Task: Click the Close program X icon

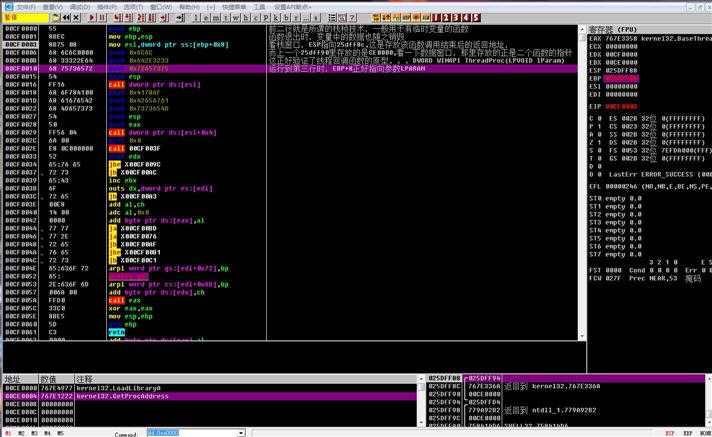Action: [x=76, y=18]
